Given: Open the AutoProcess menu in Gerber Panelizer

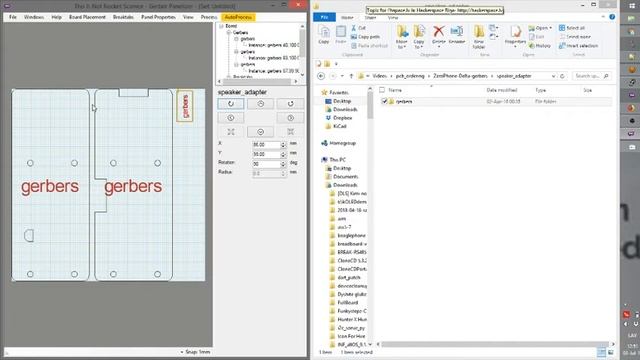Looking at the screenshot, I should (x=238, y=17).
